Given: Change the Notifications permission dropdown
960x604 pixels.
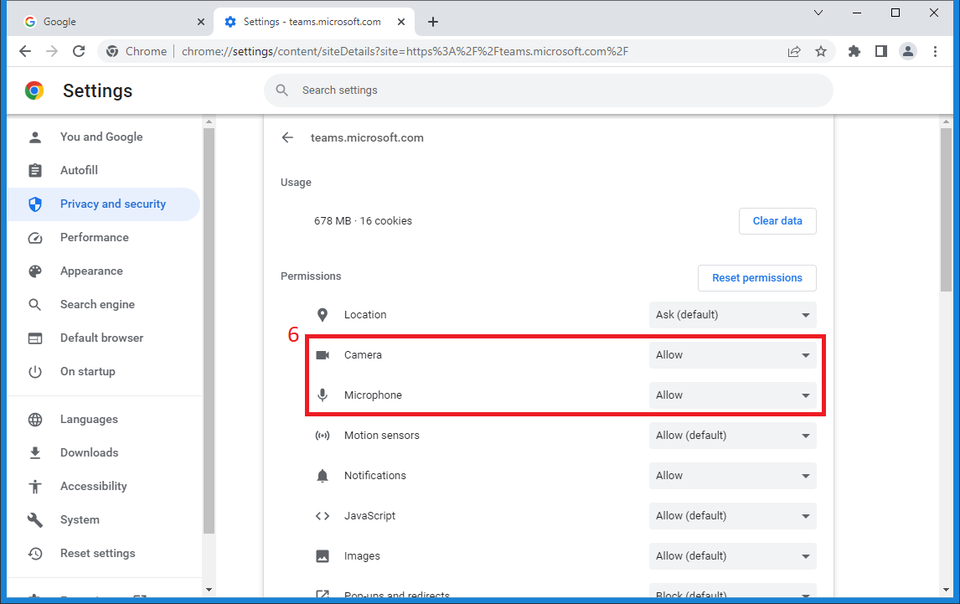Looking at the screenshot, I should pyautogui.click(x=732, y=476).
